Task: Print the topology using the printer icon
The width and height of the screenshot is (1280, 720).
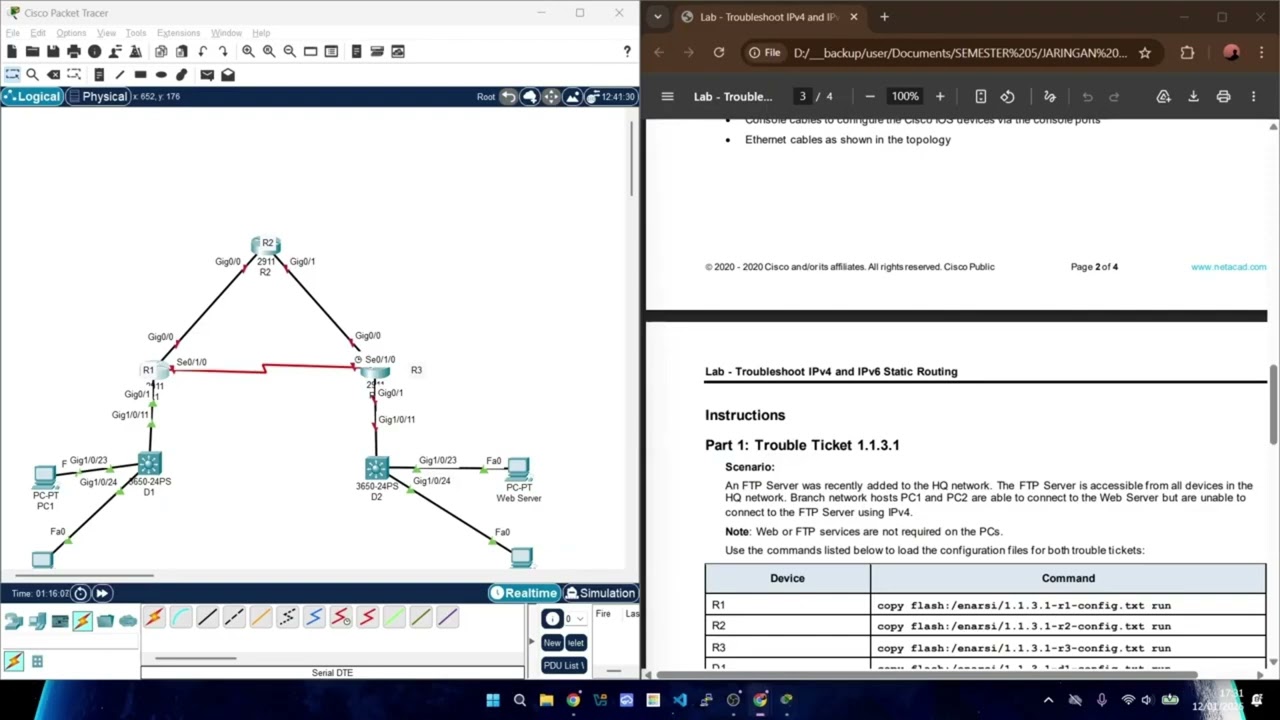Action: tap(74, 51)
